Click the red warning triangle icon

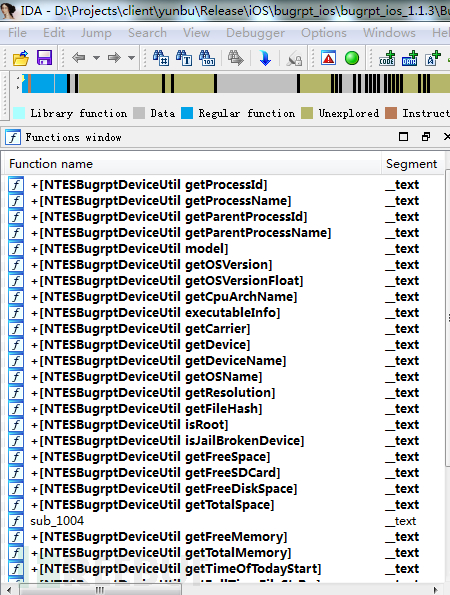point(328,58)
